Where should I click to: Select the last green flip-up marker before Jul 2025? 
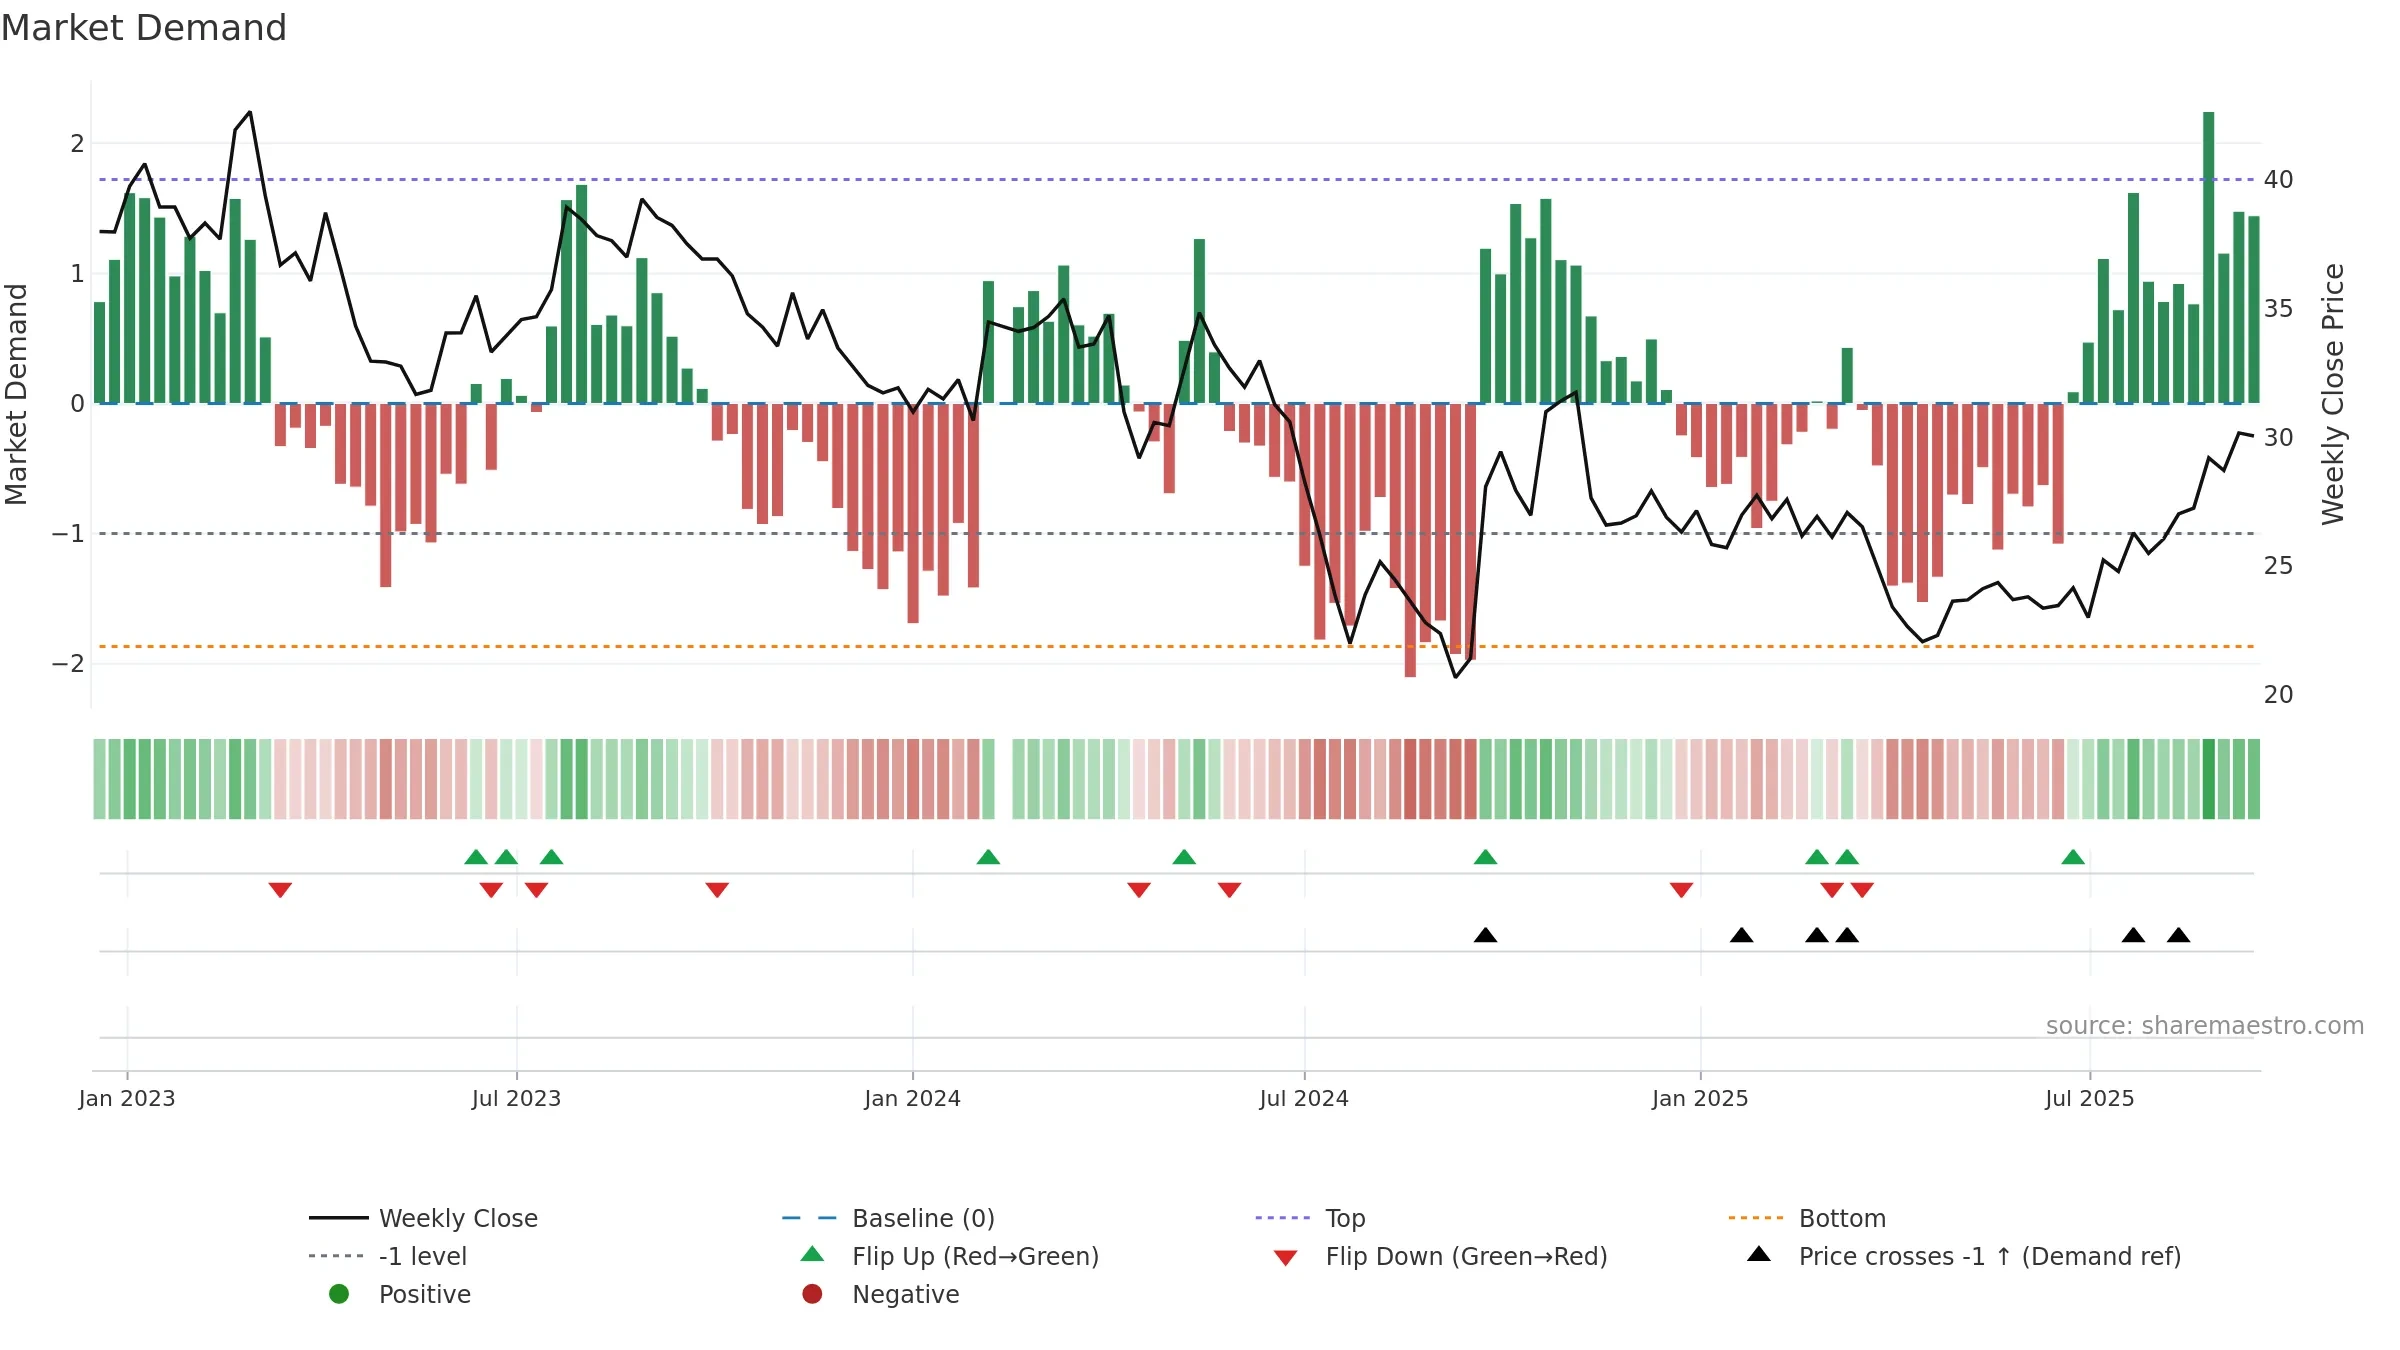click(2073, 857)
